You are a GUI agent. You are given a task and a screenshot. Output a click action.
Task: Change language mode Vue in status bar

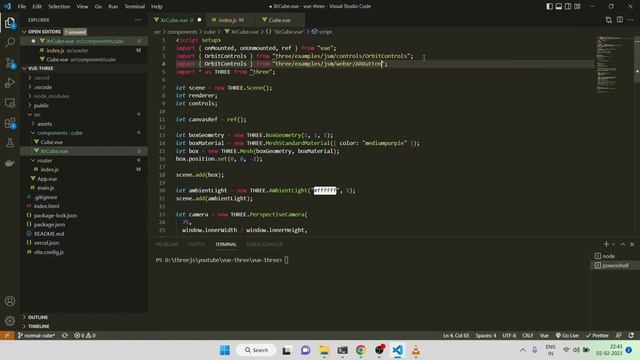coord(544,336)
